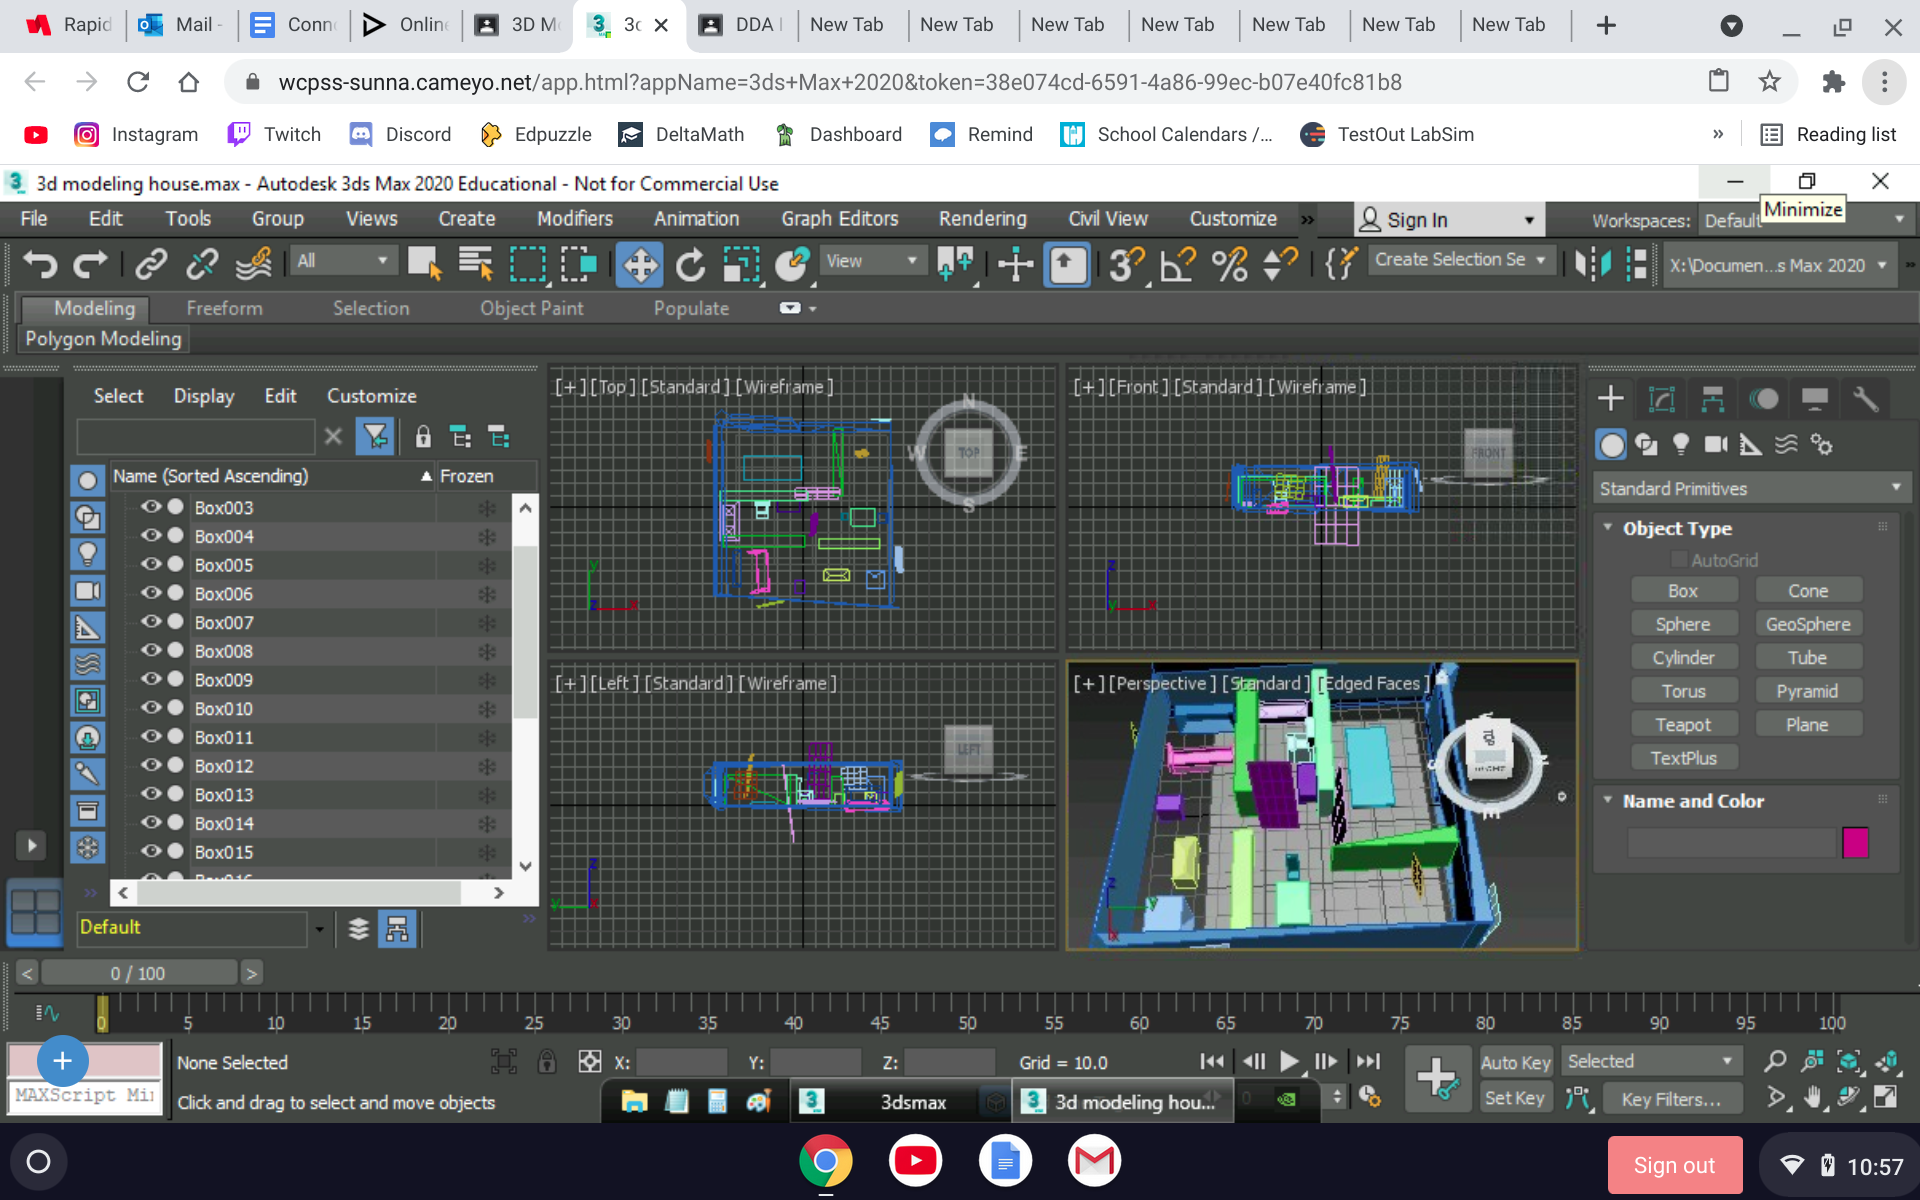
Task: Select the Select and Move tool
Action: tap(639, 264)
